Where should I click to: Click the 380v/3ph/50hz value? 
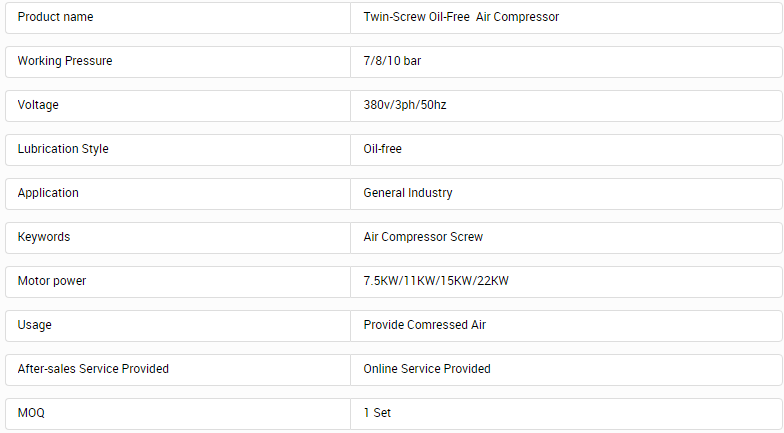pyautogui.click(x=404, y=105)
